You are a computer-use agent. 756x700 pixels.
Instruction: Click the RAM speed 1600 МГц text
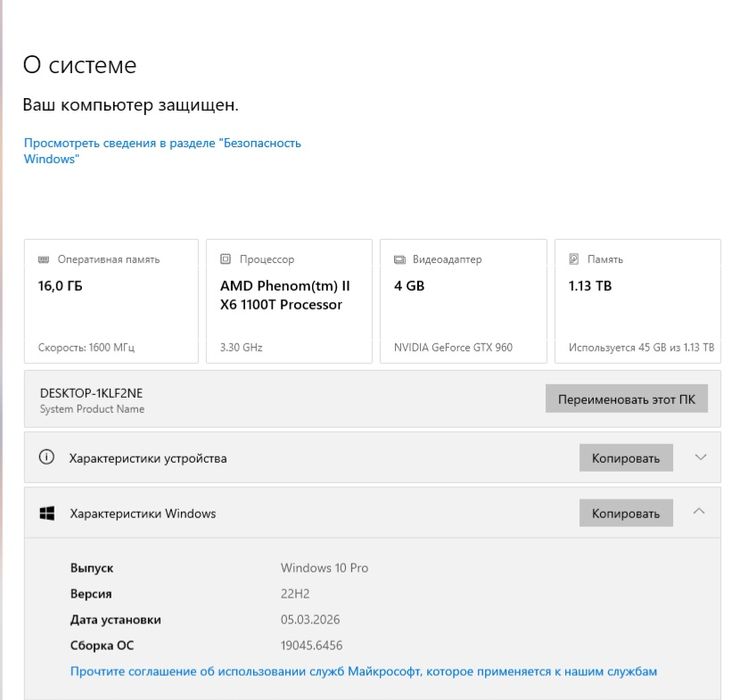pyautogui.click(x=86, y=347)
